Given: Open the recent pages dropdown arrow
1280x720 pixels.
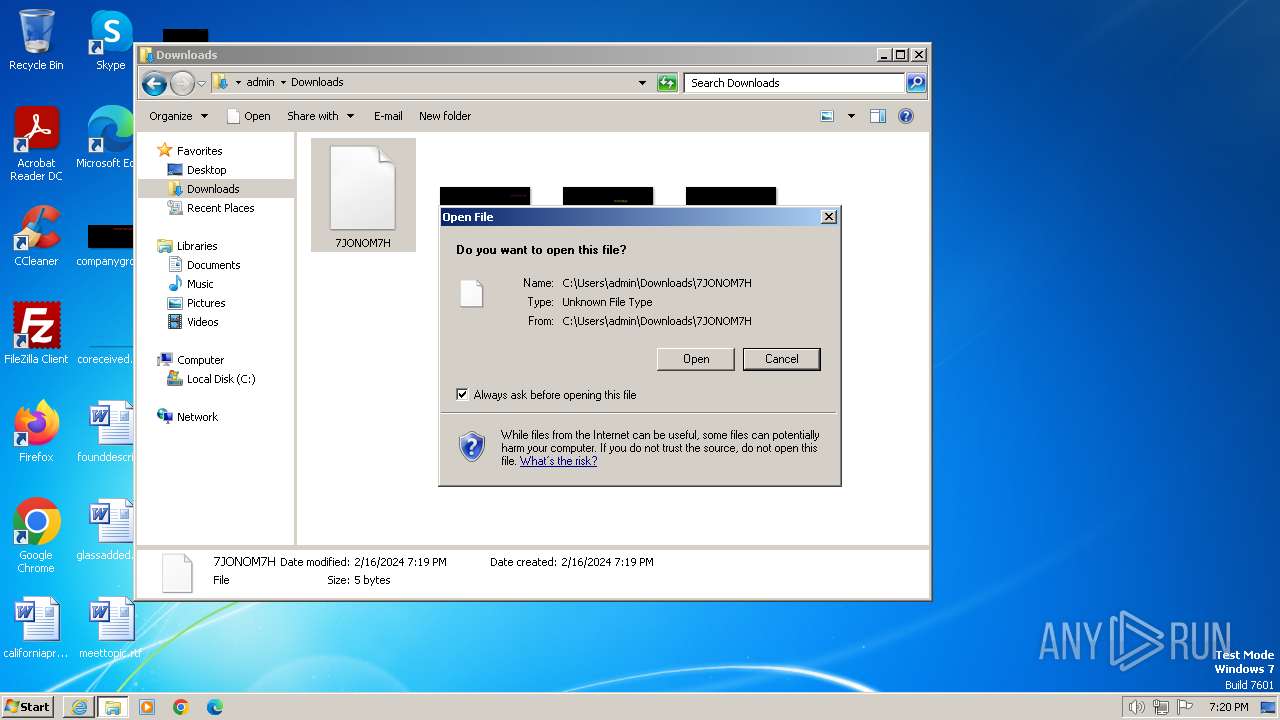Looking at the screenshot, I should click(201, 83).
